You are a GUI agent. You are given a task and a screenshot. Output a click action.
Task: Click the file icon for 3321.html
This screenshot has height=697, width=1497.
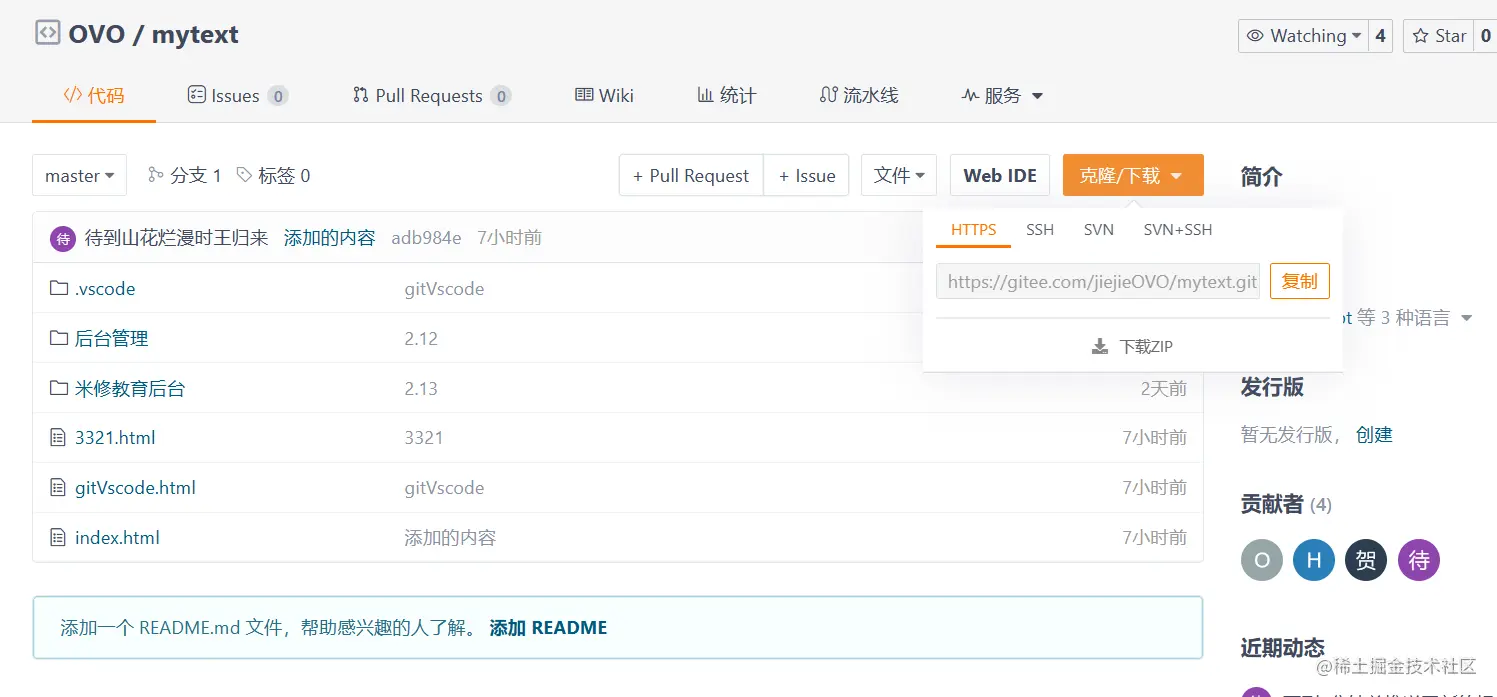[x=58, y=438]
